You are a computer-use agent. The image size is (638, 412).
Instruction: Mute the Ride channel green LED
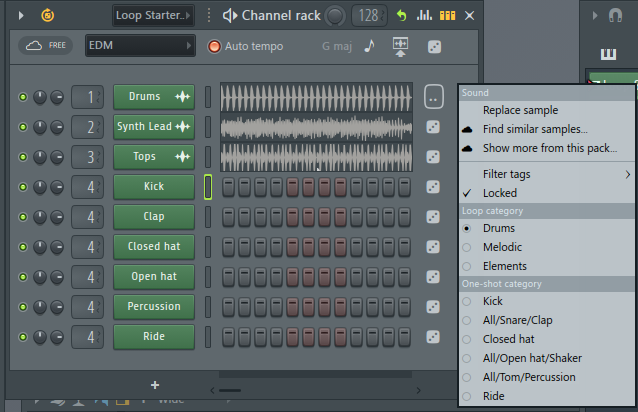pos(23,337)
